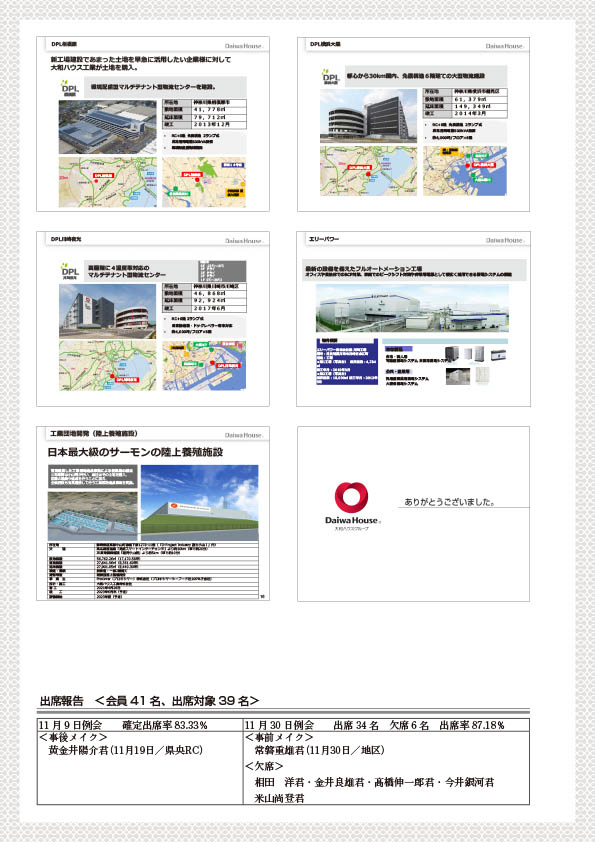Click the 出席報告 heading
The width and height of the screenshot is (595, 842).
[x=62, y=701]
